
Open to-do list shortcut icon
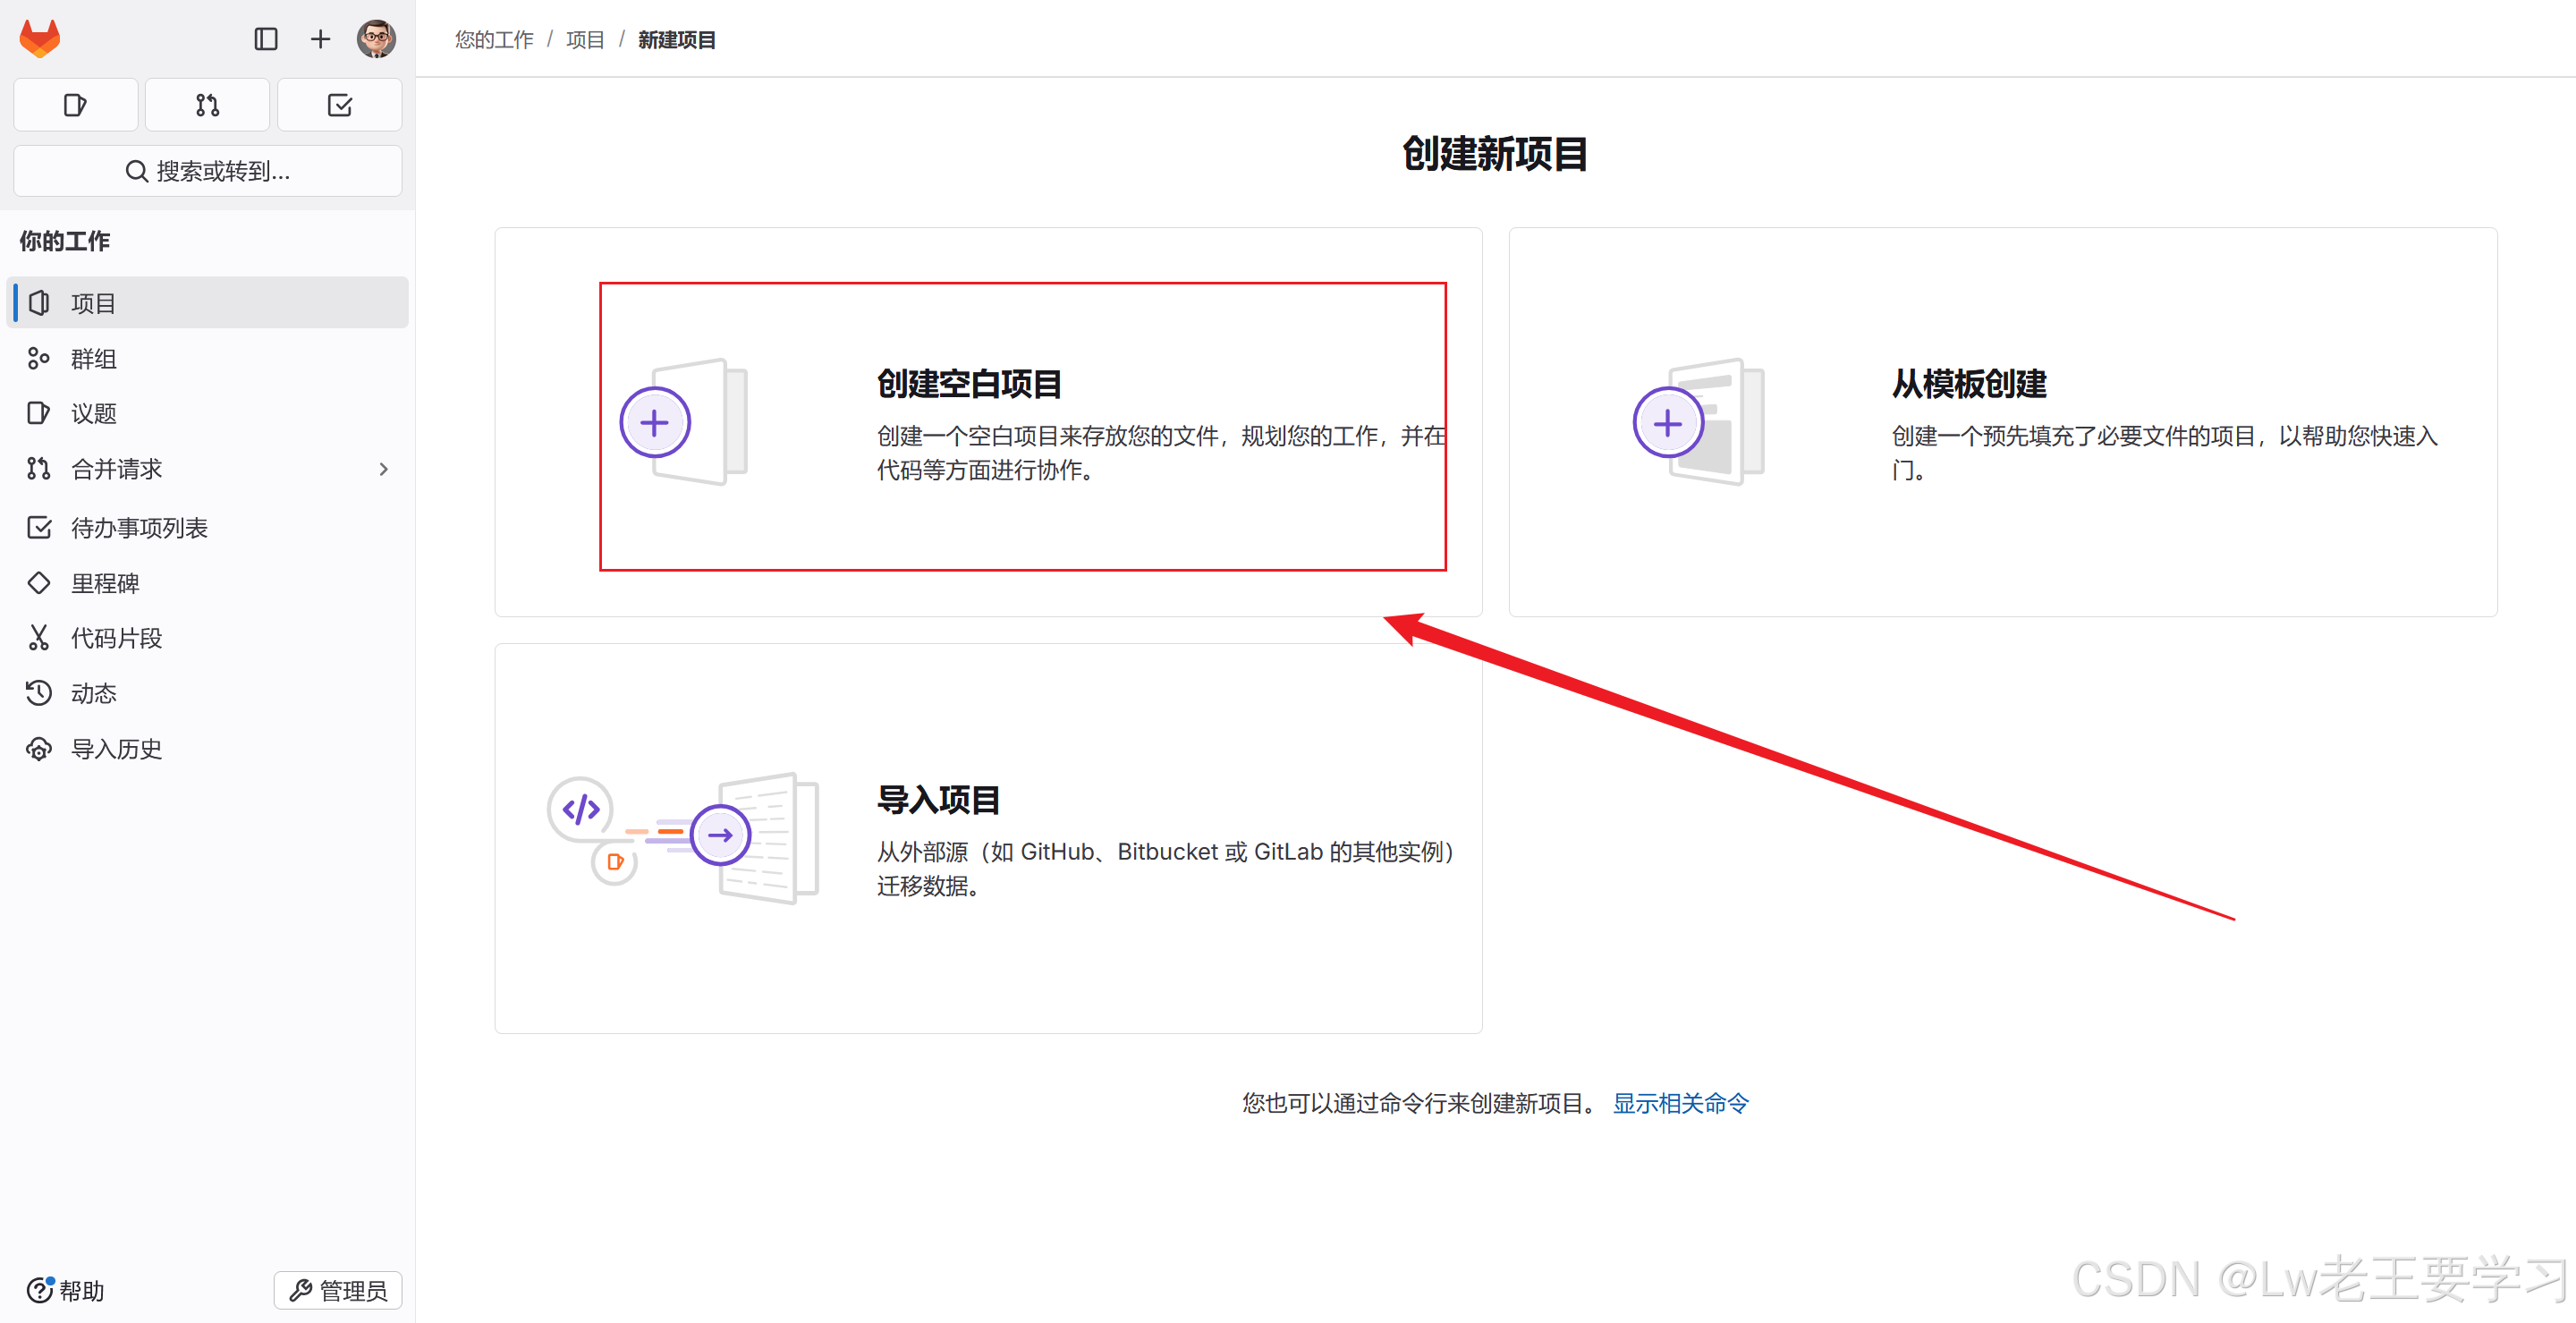click(339, 105)
